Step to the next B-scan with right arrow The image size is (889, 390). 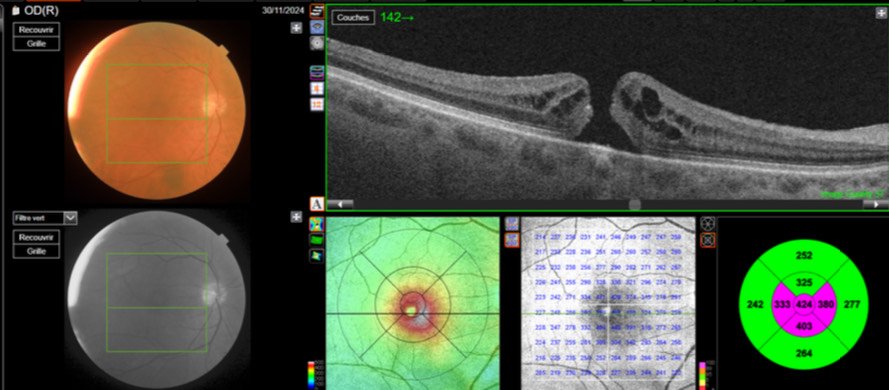(875, 204)
